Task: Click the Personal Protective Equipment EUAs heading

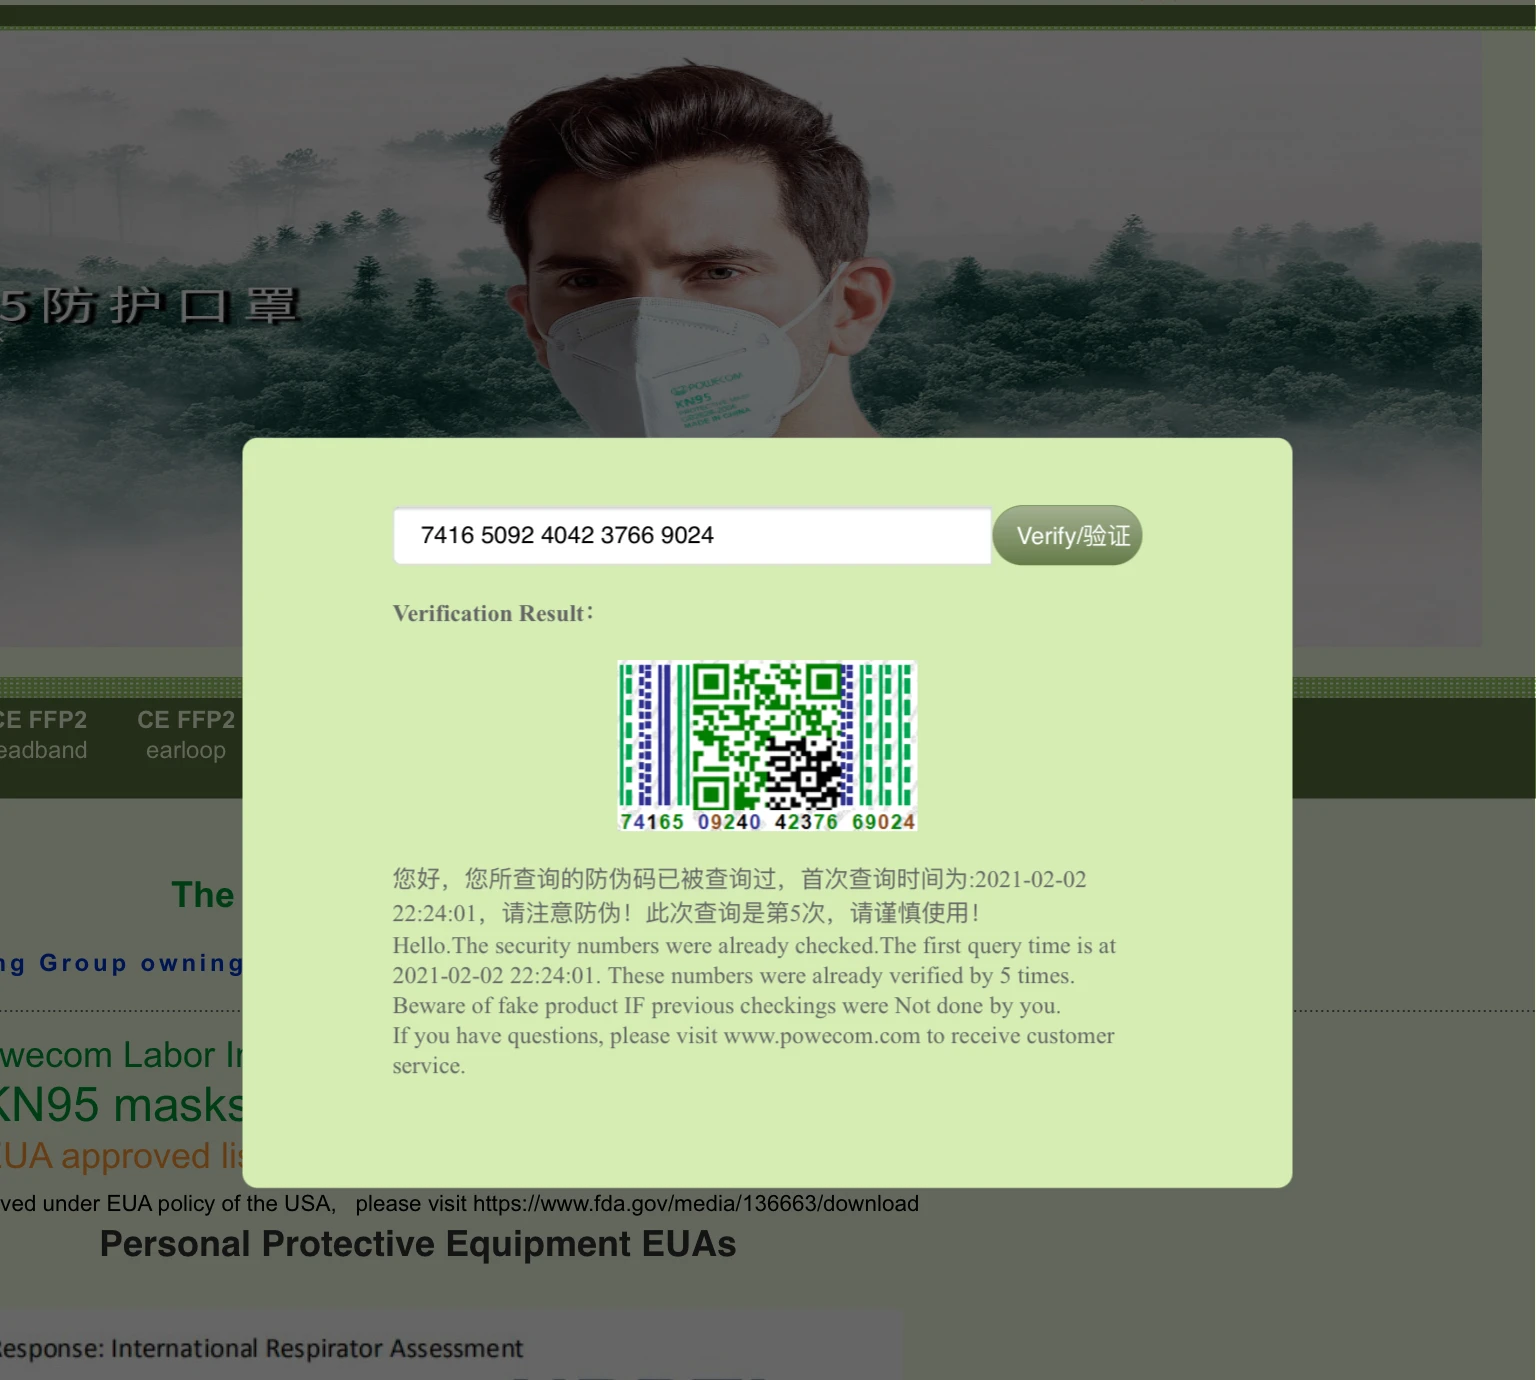Action: [x=418, y=1244]
